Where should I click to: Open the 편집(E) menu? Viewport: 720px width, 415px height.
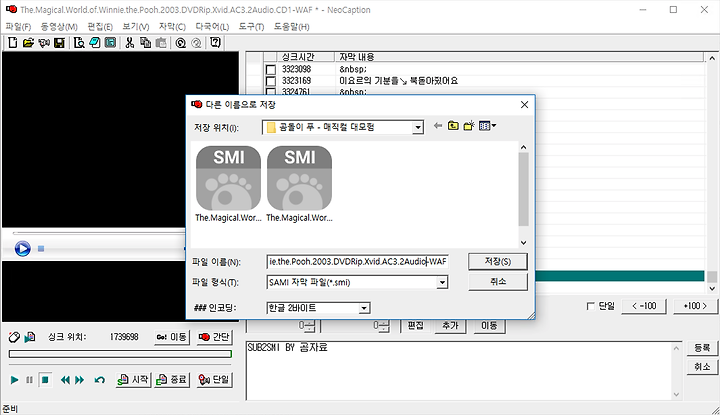pyautogui.click(x=100, y=27)
